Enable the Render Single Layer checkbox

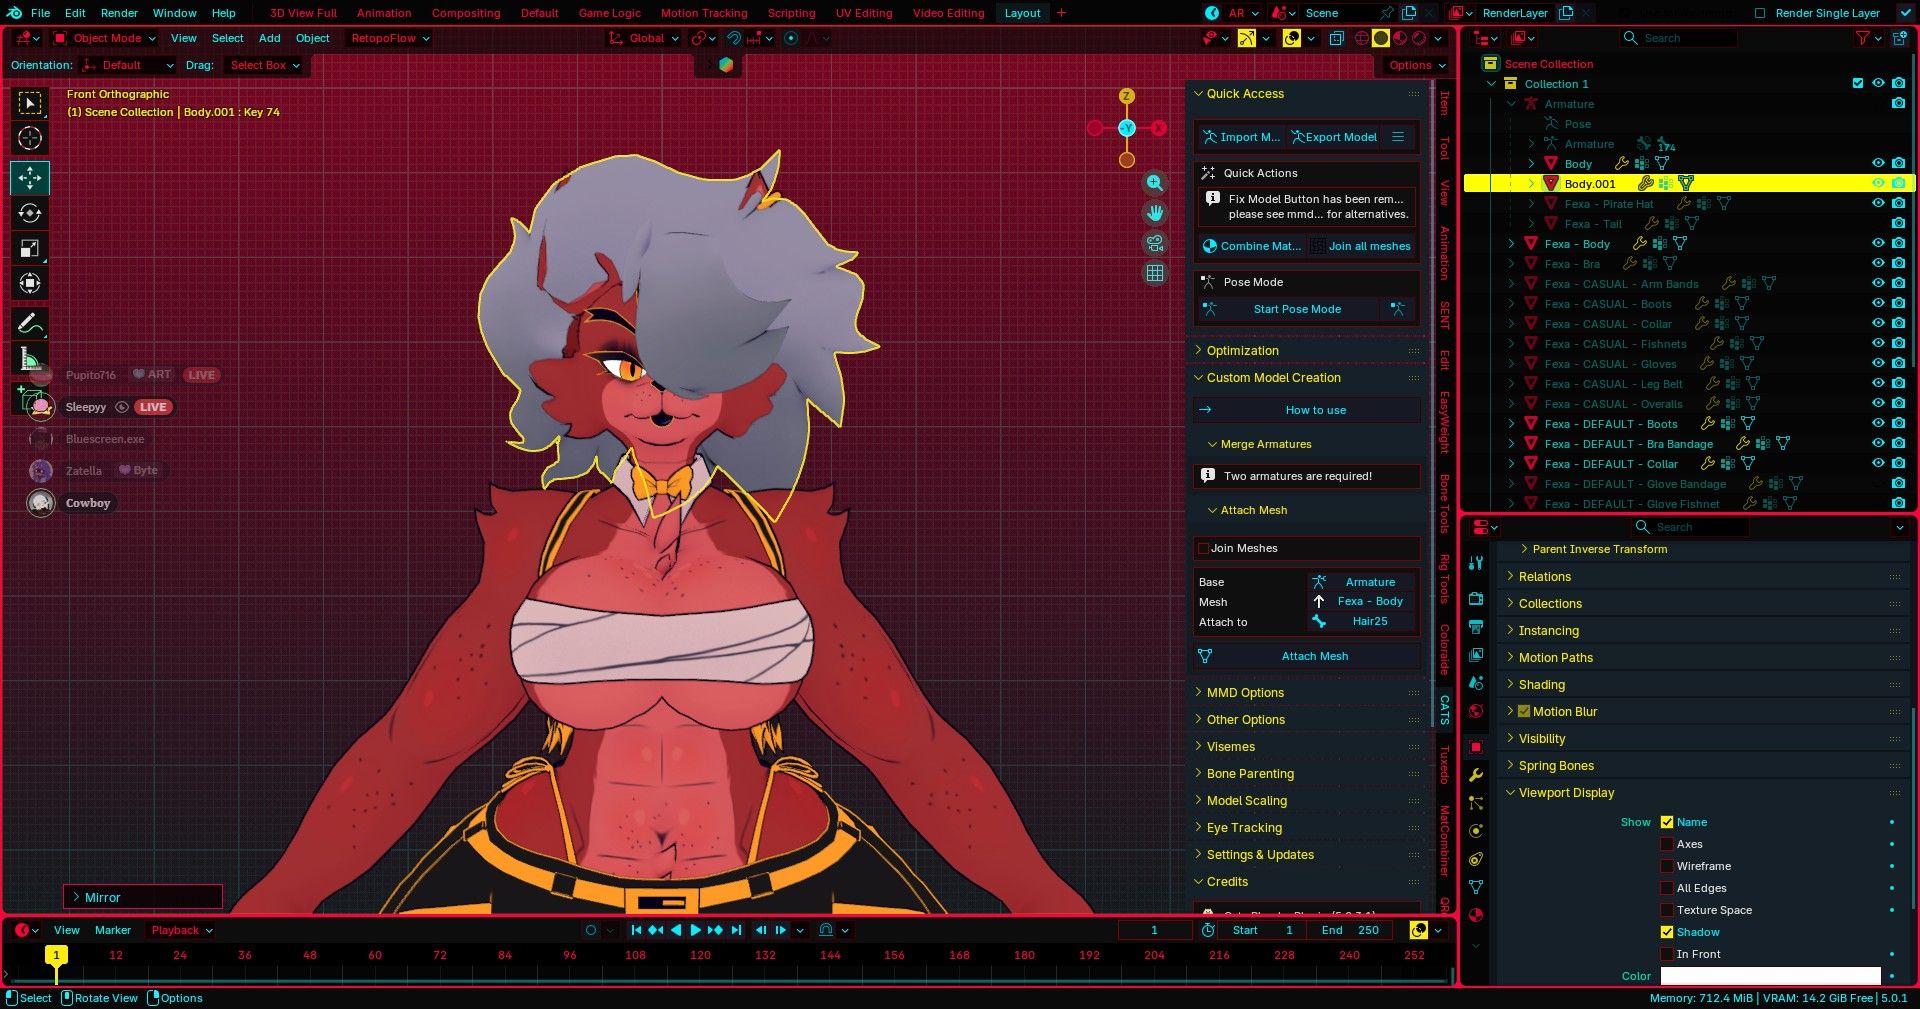click(x=1760, y=13)
